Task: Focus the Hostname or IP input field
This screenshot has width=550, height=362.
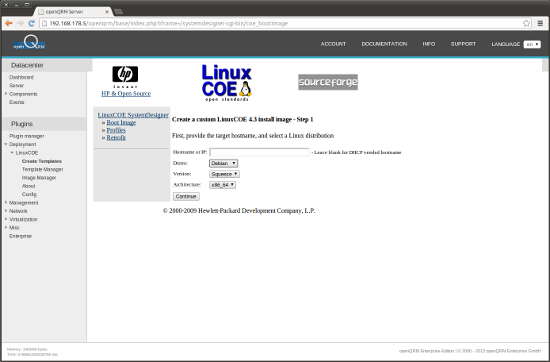Action: 260,152
